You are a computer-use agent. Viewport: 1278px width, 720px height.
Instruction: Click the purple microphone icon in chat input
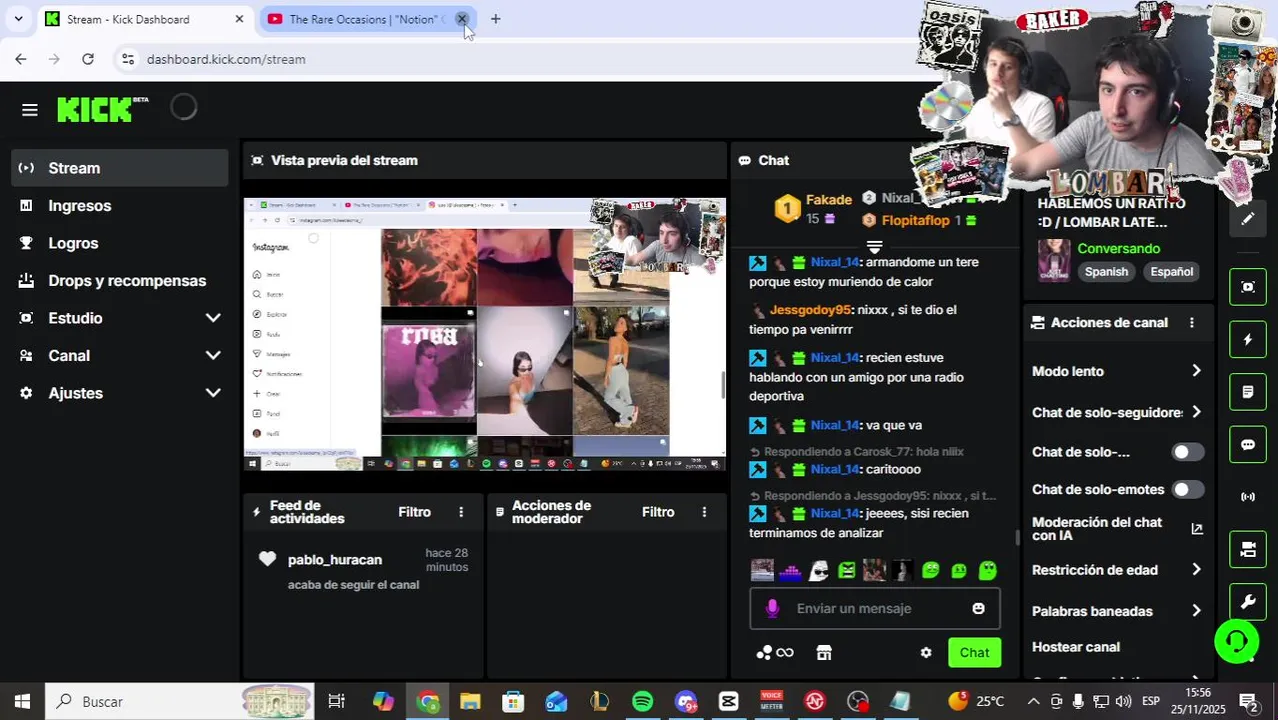point(772,608)
